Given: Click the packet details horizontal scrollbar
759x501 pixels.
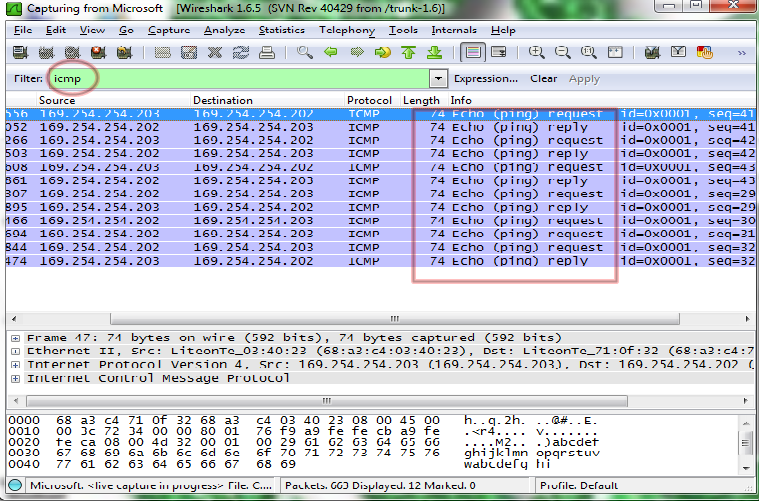Looking at the screenshot, I should [327, 401].
